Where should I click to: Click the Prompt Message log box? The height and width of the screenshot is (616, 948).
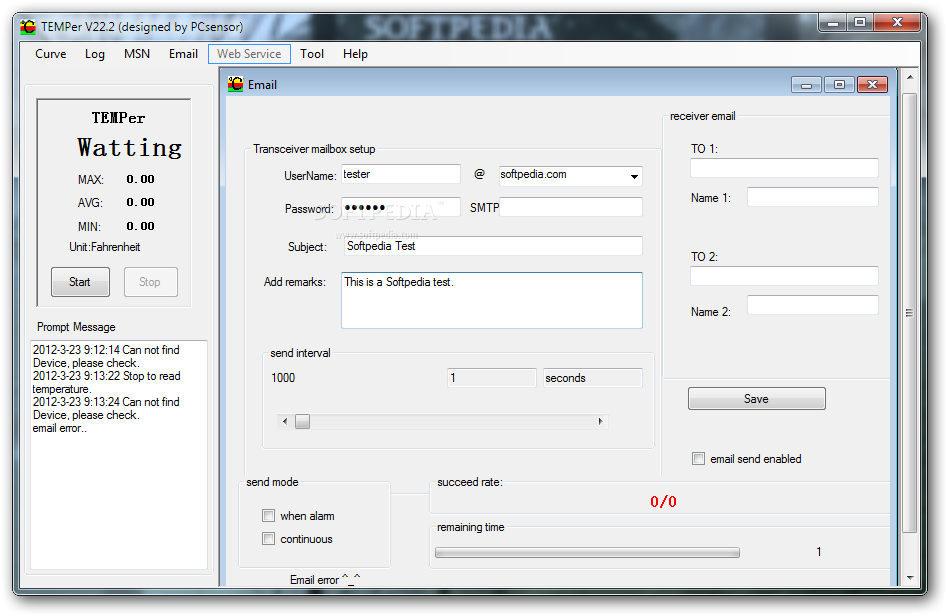coord(119,455)
